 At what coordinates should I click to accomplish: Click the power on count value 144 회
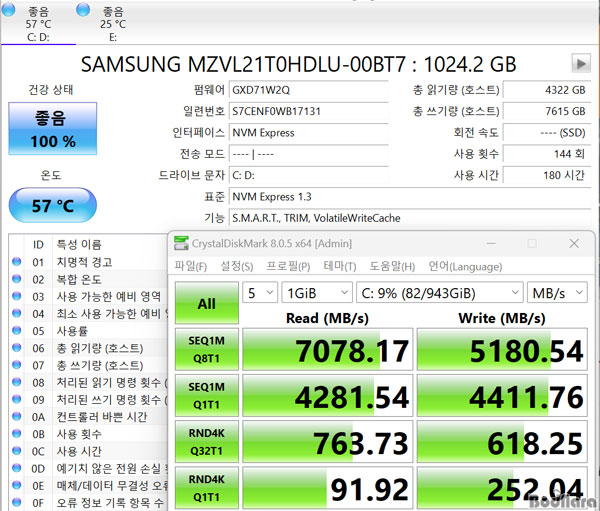547,154
